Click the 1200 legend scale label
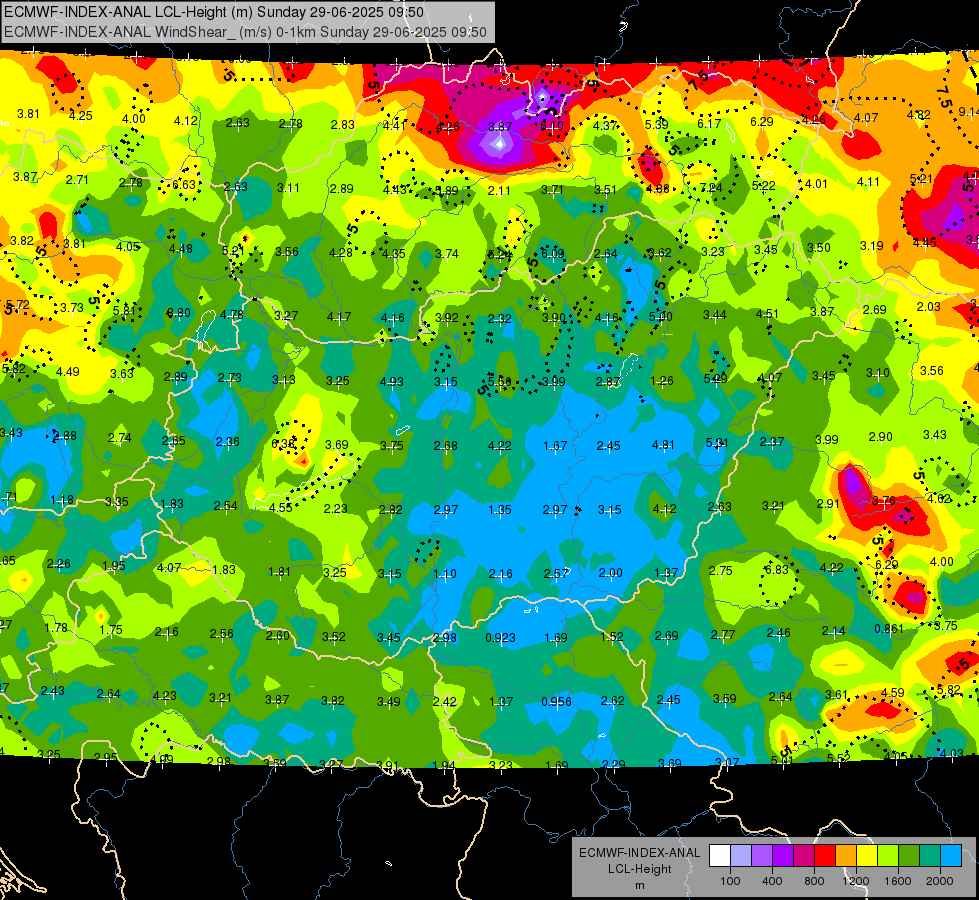 point(855,881)
